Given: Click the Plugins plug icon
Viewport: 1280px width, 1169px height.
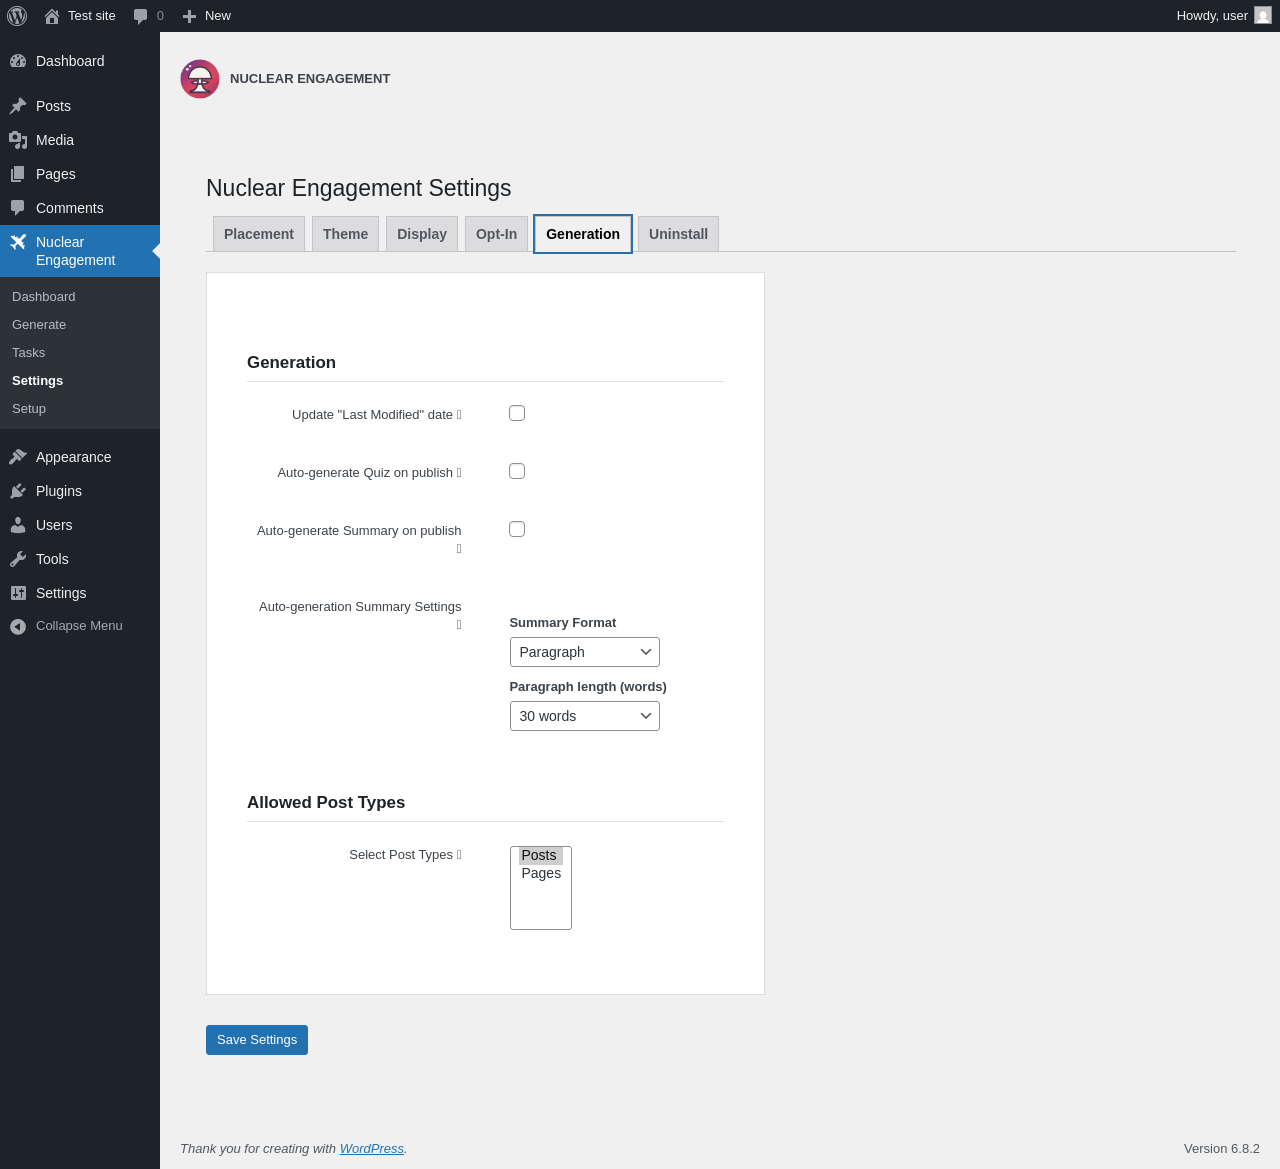Looking at the screenshot, I should pos(18,491).
